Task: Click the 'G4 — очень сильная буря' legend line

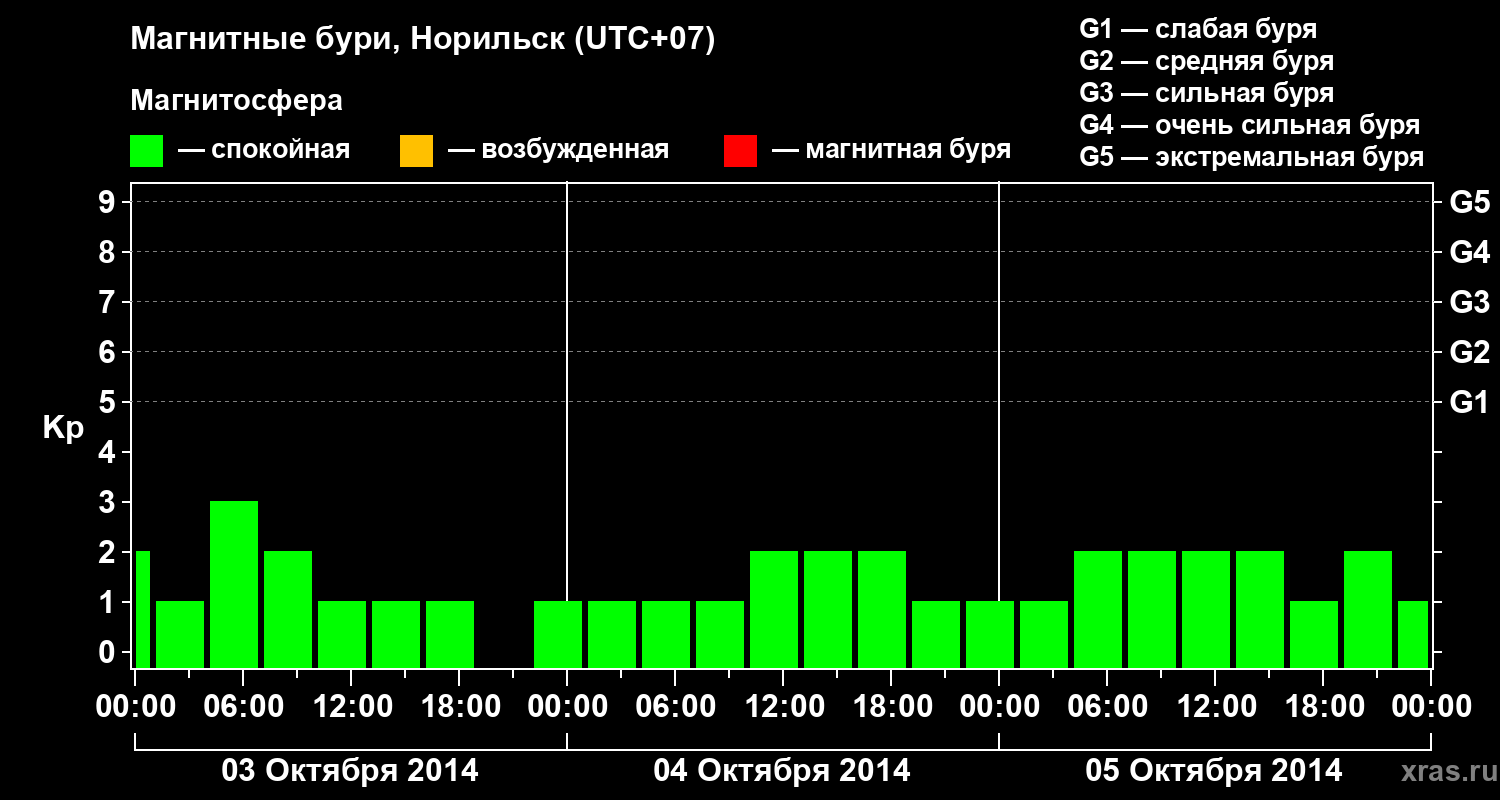Action: [1250, 125]
